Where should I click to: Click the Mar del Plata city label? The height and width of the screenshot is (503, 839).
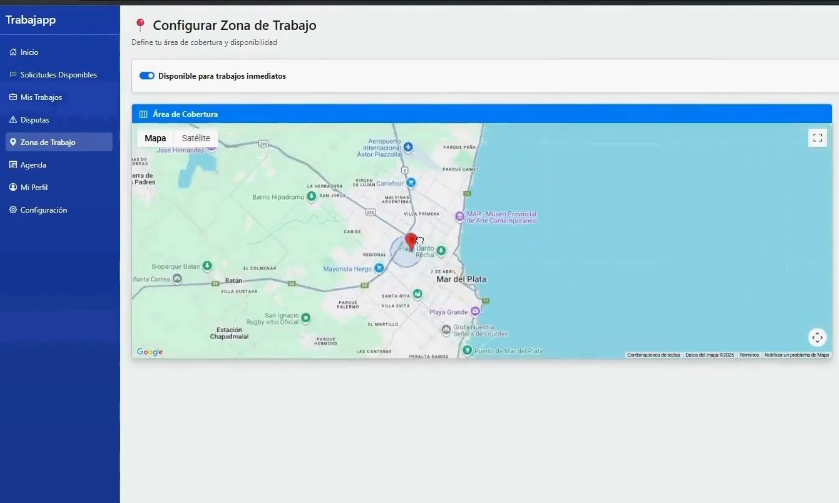click(461, 279)
